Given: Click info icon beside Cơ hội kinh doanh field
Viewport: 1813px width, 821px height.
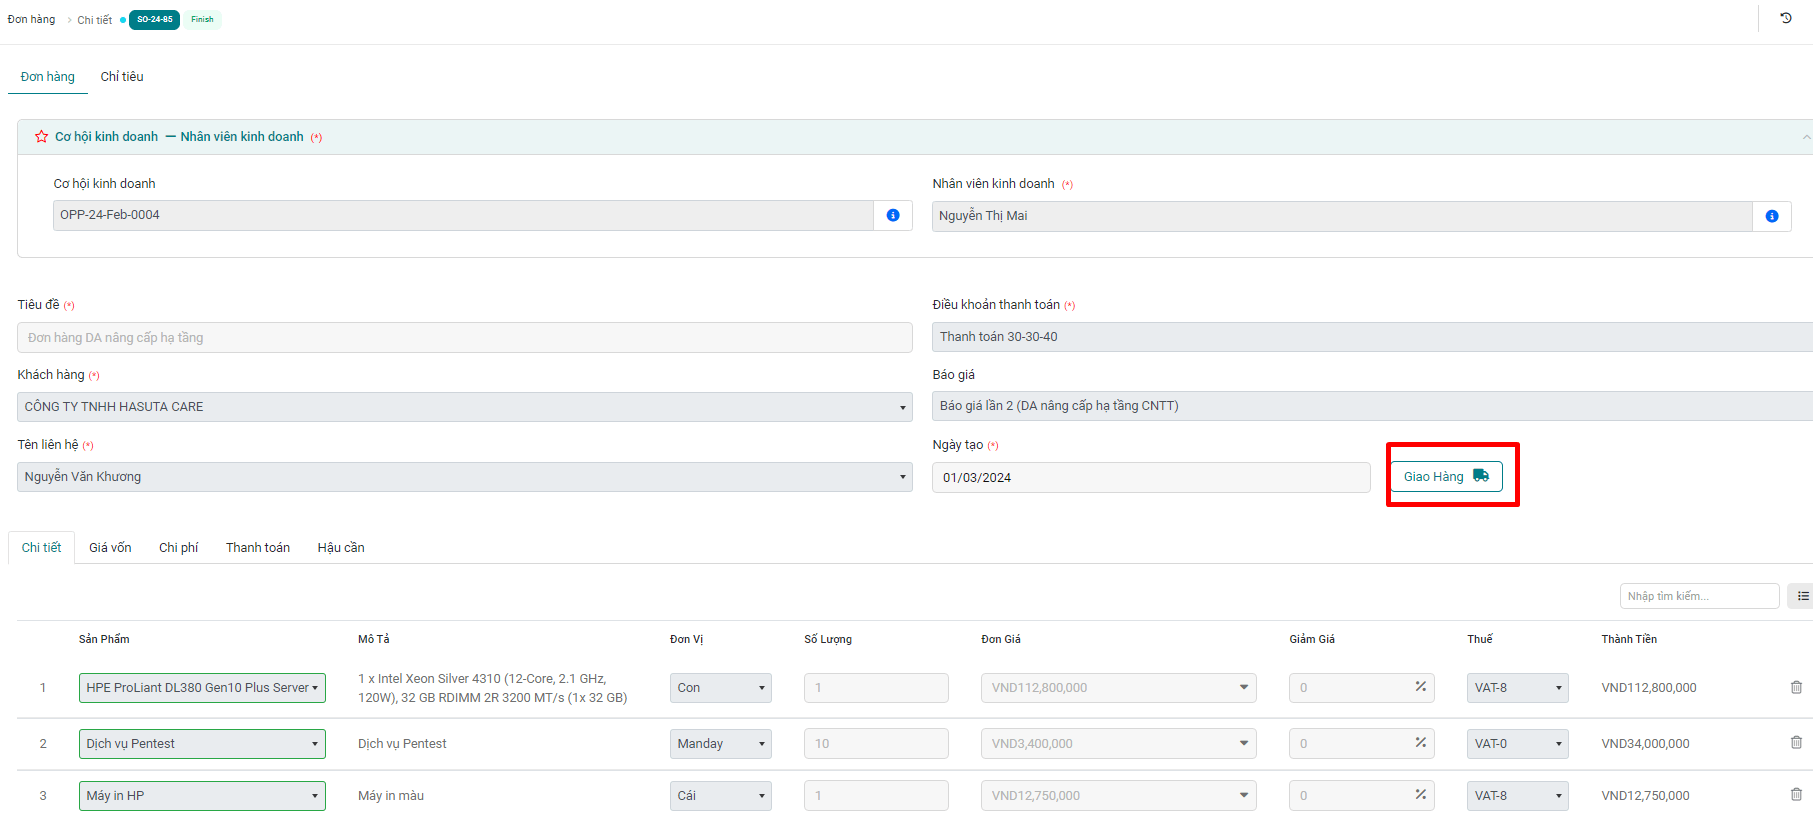Looking at the screenshot, I should pyautogui.click(x=893, y=215).
